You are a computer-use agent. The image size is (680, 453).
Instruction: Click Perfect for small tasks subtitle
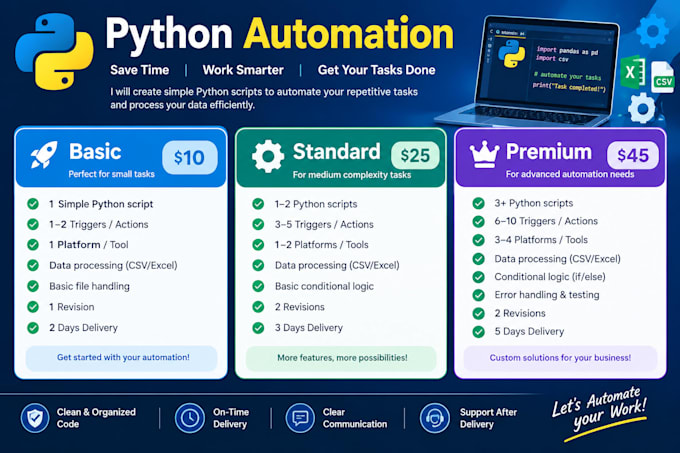pyautogui.click(x=111, y=174)
